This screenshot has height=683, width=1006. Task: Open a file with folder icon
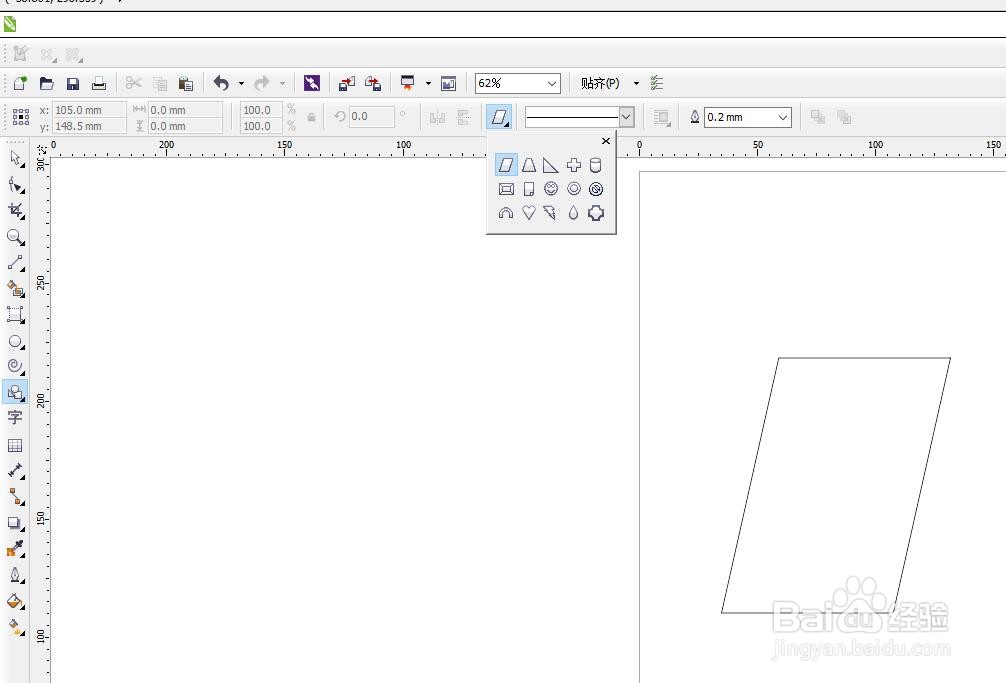pyautogui.click(x=46, y=83)
